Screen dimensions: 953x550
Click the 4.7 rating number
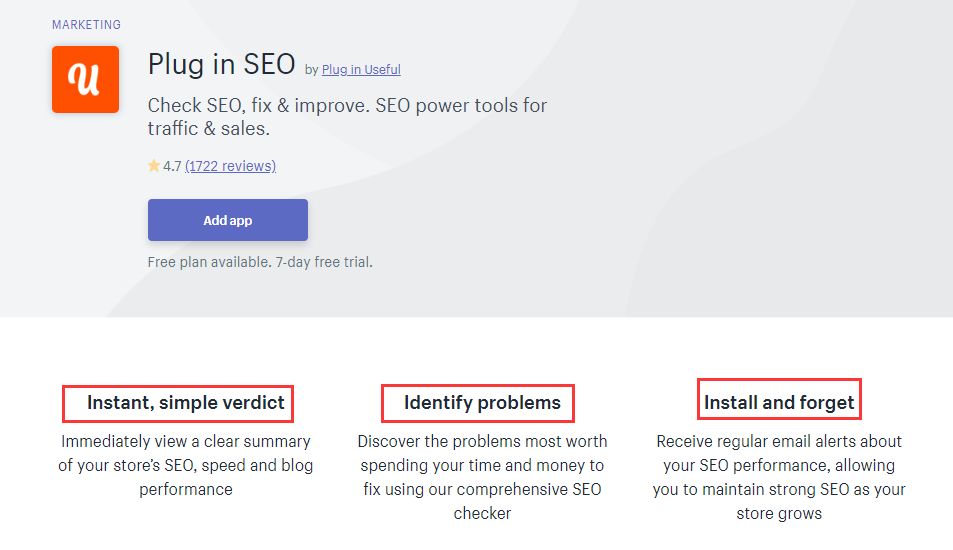[172, 166]
